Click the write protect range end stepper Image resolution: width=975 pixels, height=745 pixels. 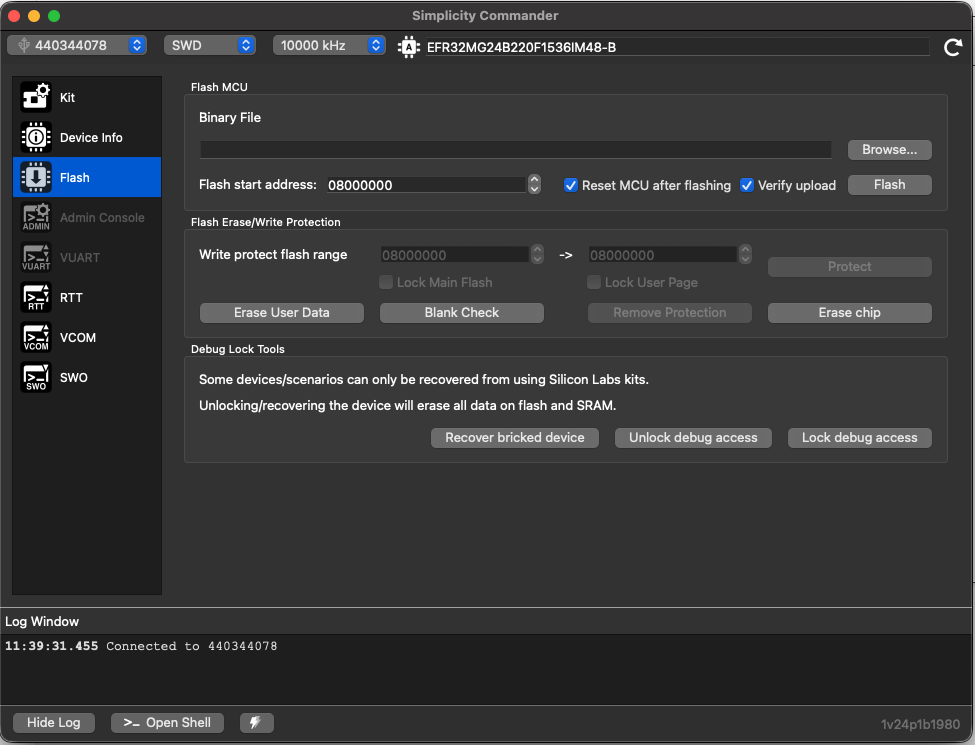pyautogui.click(x=745, y=254)
